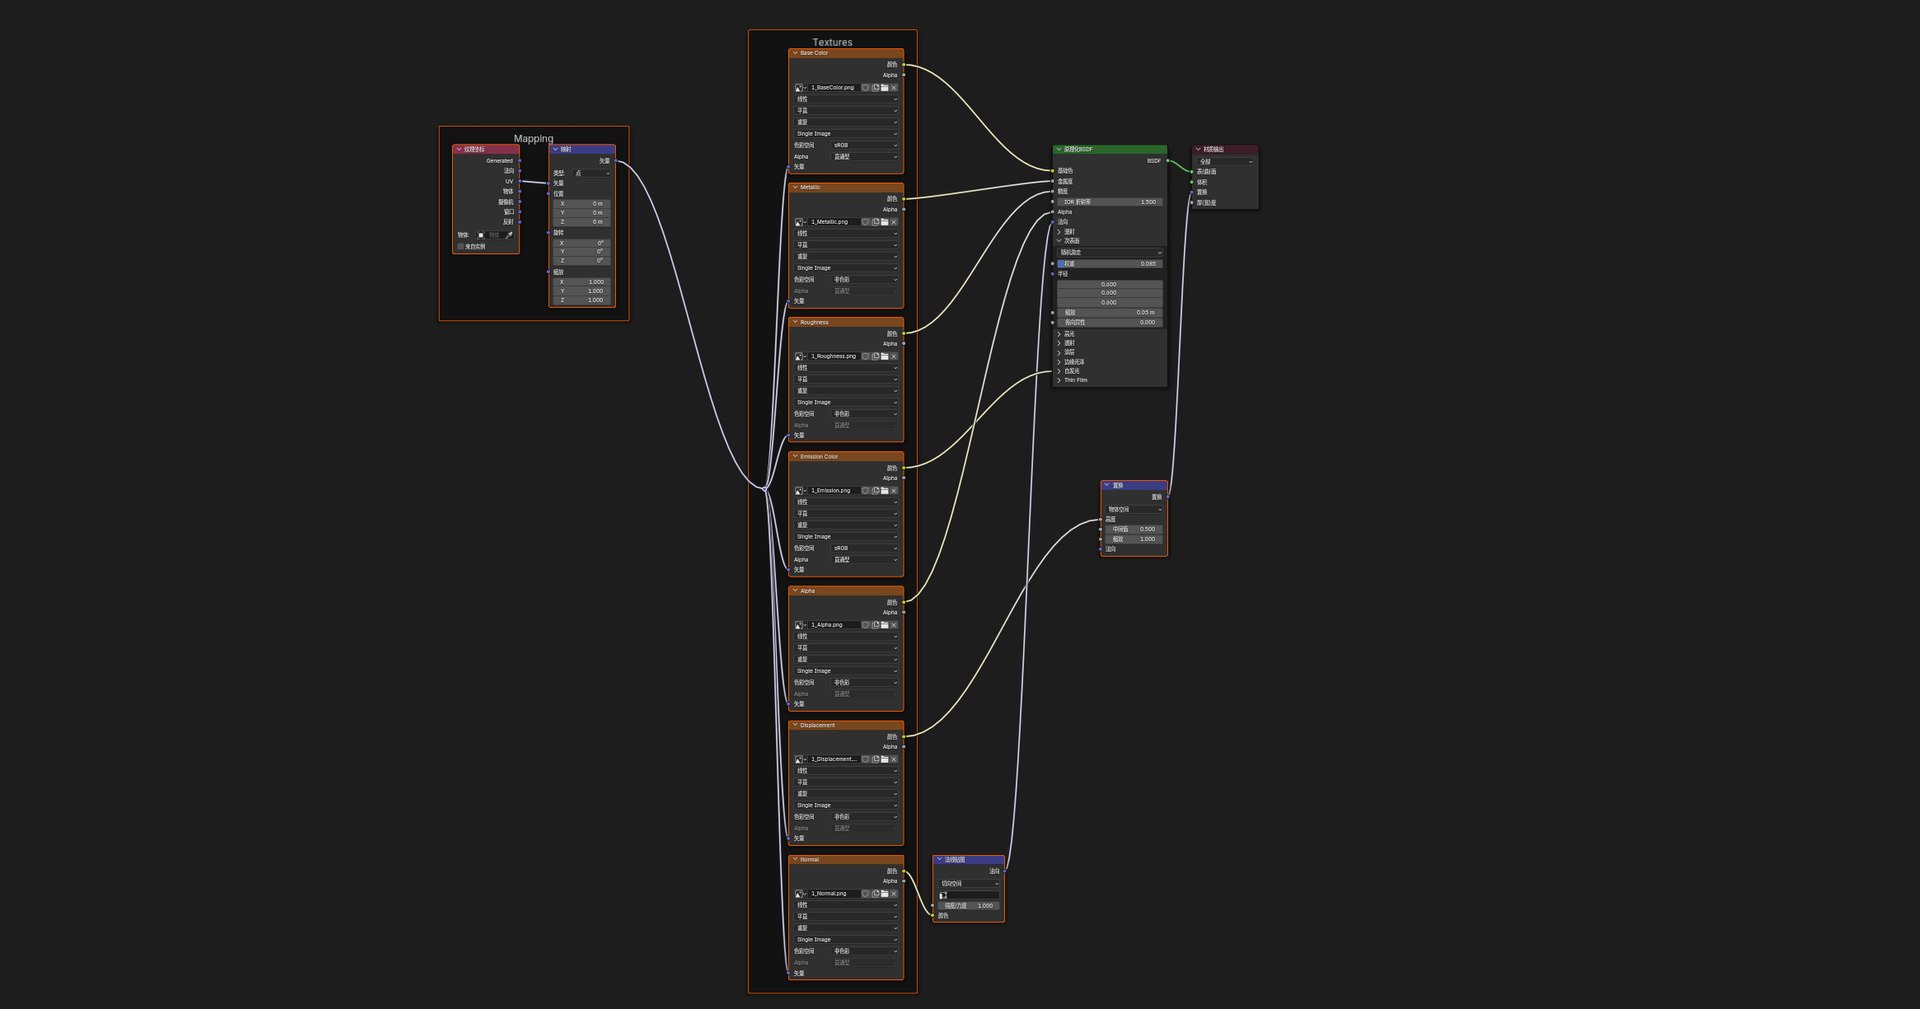Open Single Image dropdown on Roughness node
Image resolution: width=1920 pixels, height=1009 pixels.
click(846, 402)
